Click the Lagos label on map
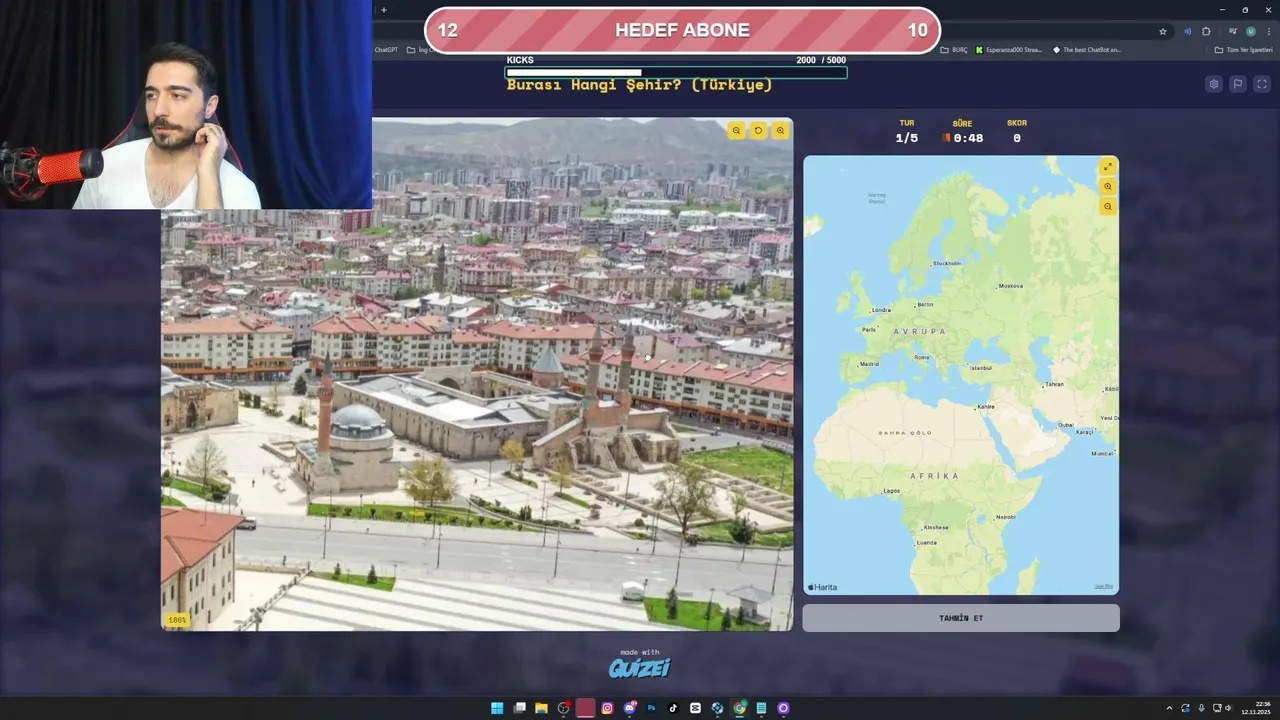The image size is (1280, 720). pyautogui.click(x=892, y=491)
